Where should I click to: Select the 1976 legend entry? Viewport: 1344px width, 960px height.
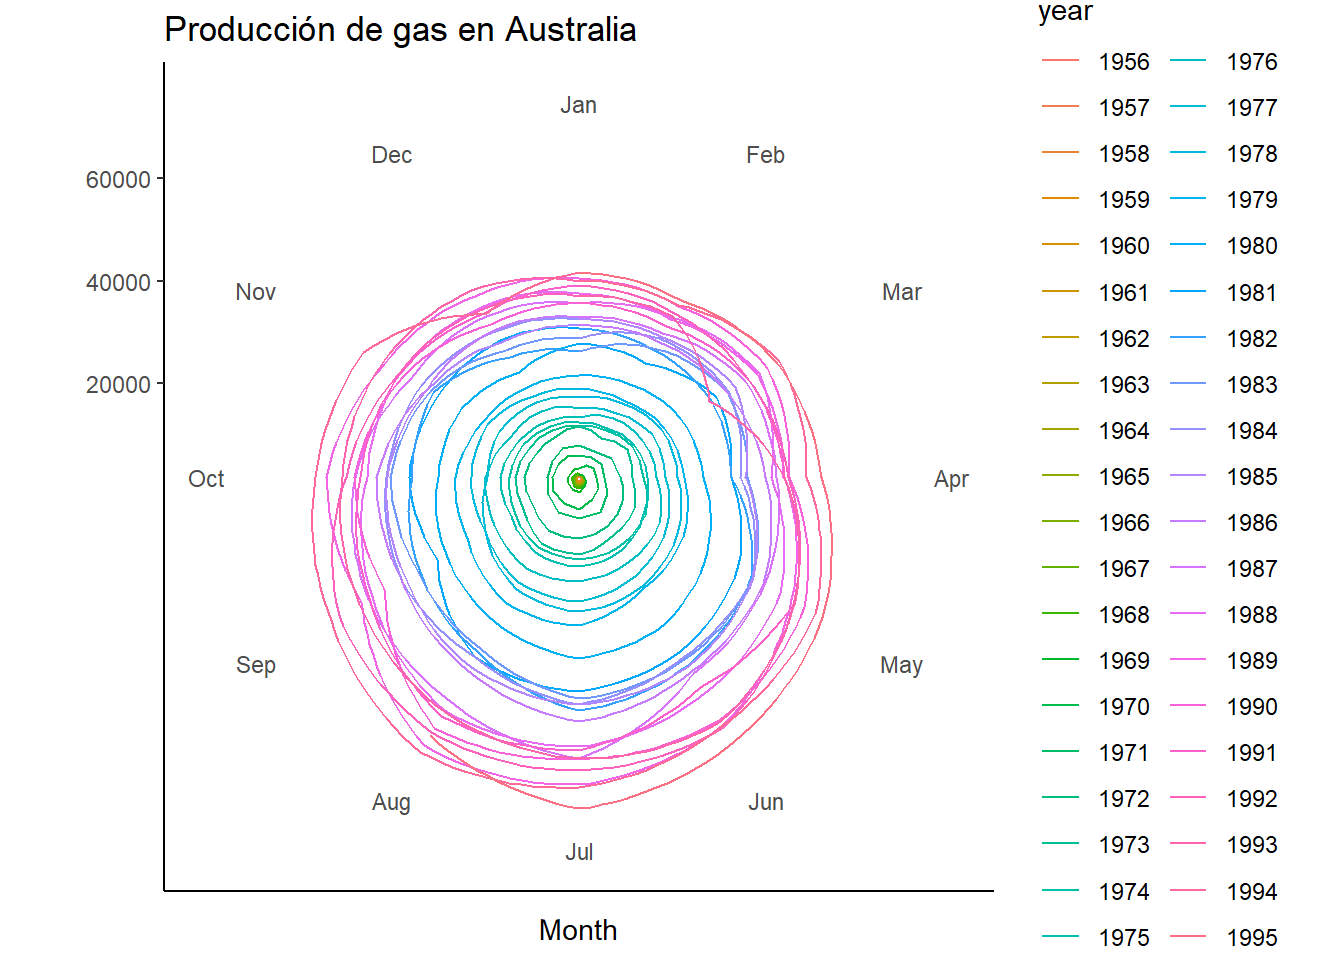pos(1224,62)
